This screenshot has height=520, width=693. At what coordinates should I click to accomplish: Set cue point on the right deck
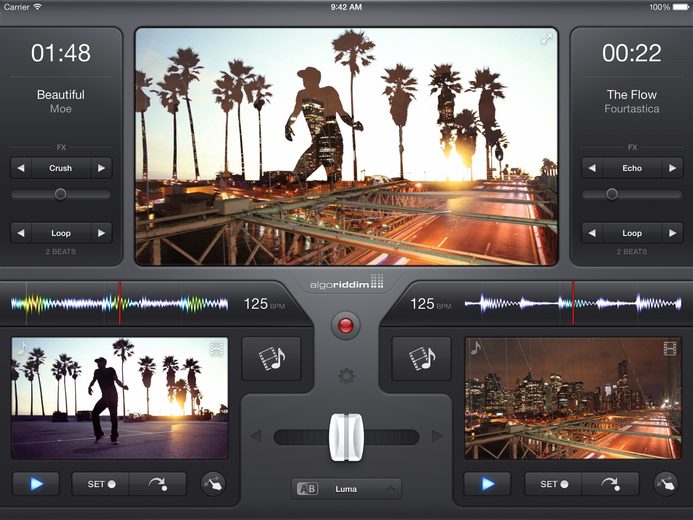click(x=553, y=484)
